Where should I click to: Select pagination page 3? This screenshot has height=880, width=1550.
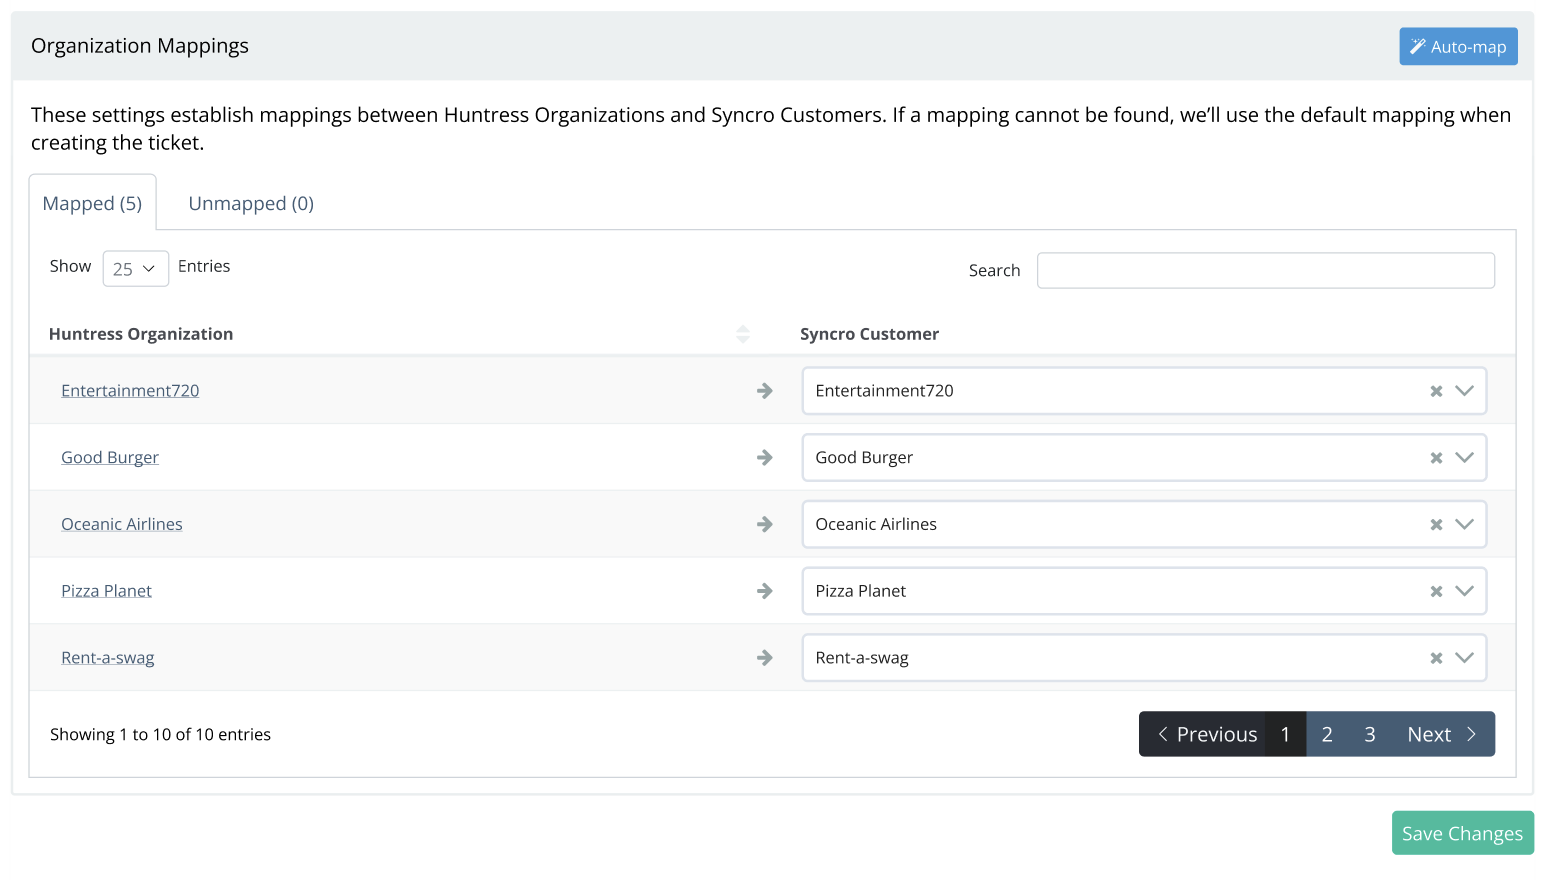coord(1370,734)
